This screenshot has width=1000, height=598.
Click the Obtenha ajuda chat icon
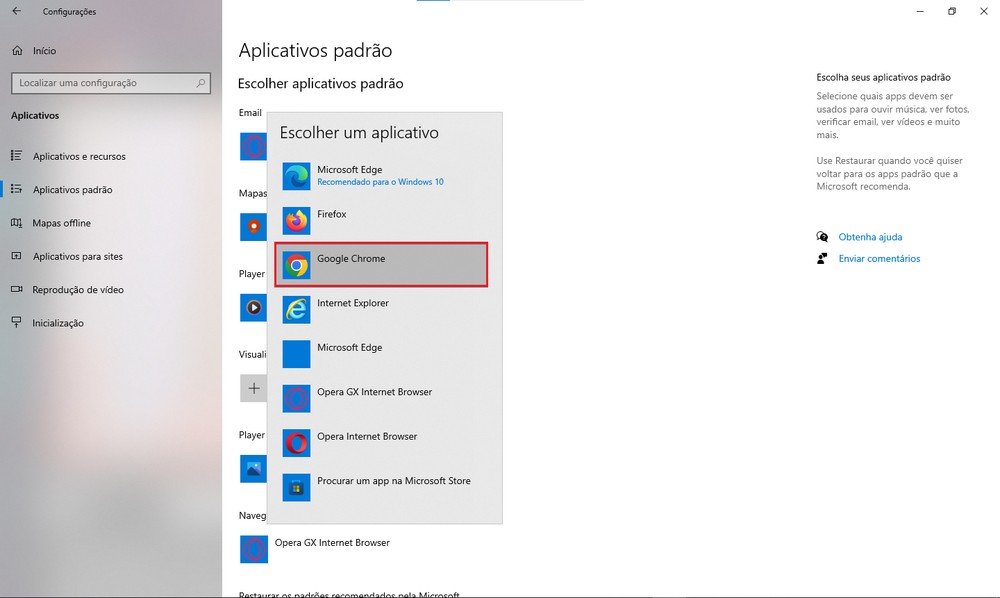coord(822,237)
